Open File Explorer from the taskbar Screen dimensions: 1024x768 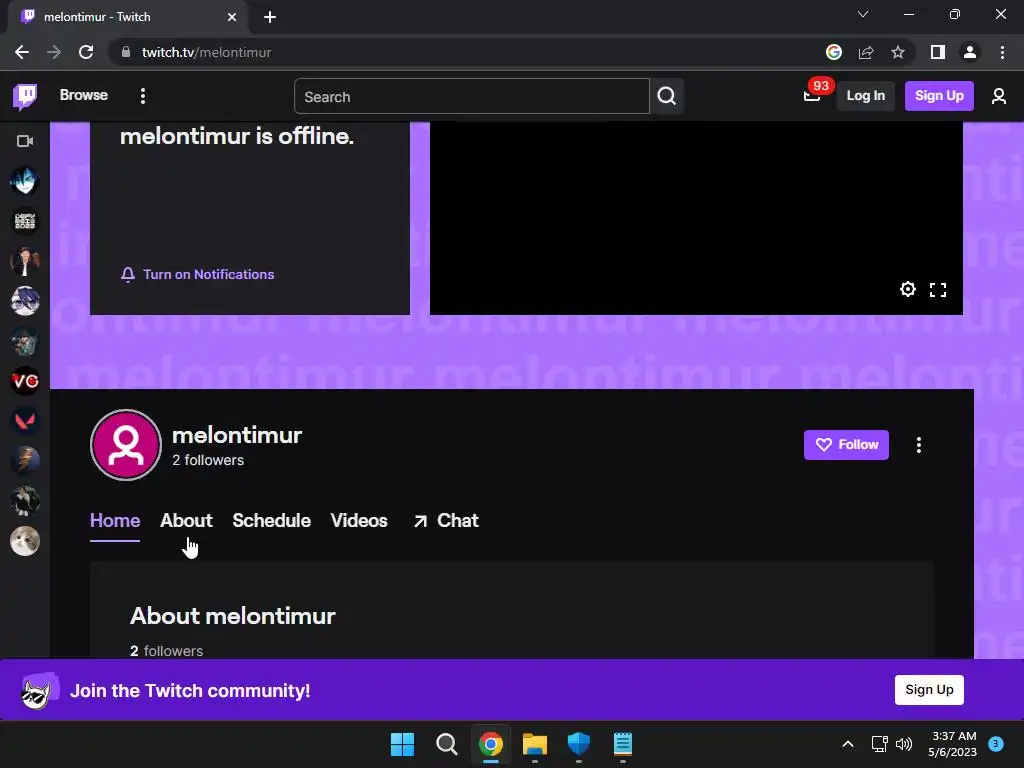tap(534, 744)
